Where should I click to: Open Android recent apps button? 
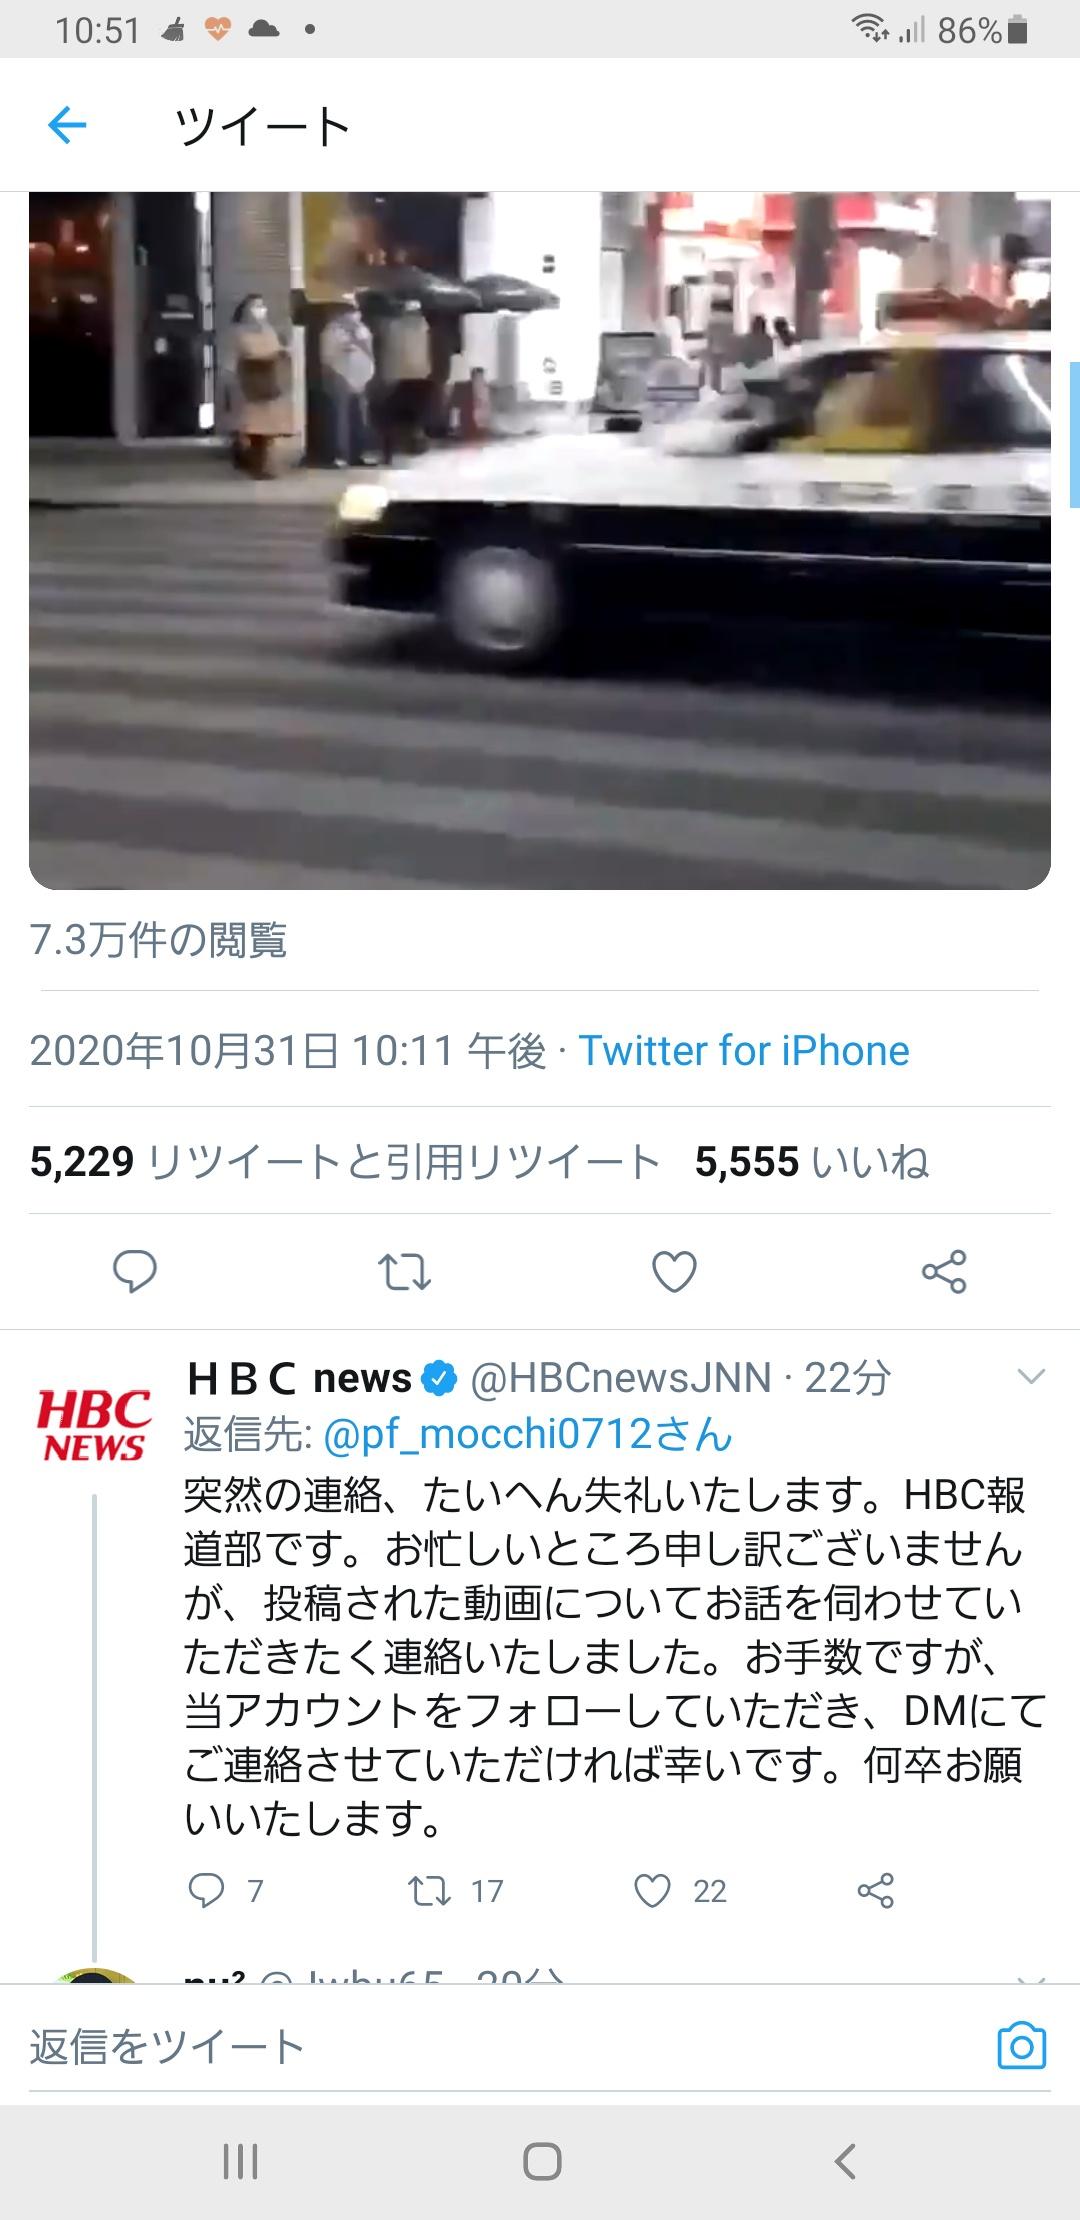[x=240, y=2161]
